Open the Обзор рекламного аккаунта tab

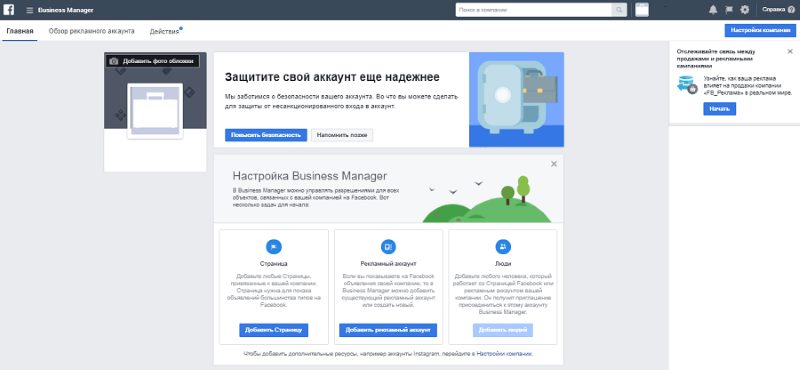point(91,31)
